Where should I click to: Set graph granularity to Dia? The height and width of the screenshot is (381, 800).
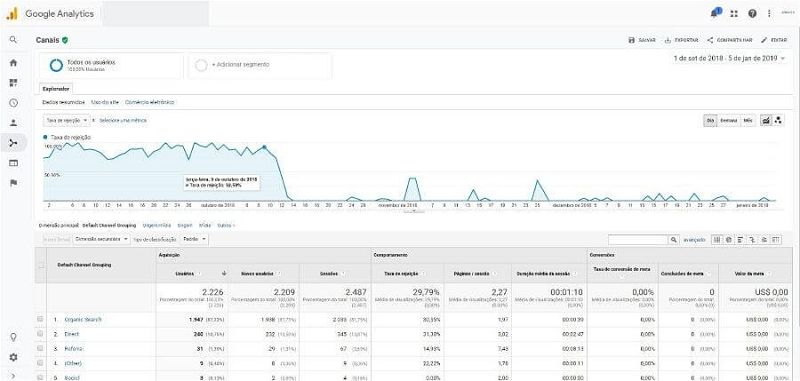tap(710, 120)
